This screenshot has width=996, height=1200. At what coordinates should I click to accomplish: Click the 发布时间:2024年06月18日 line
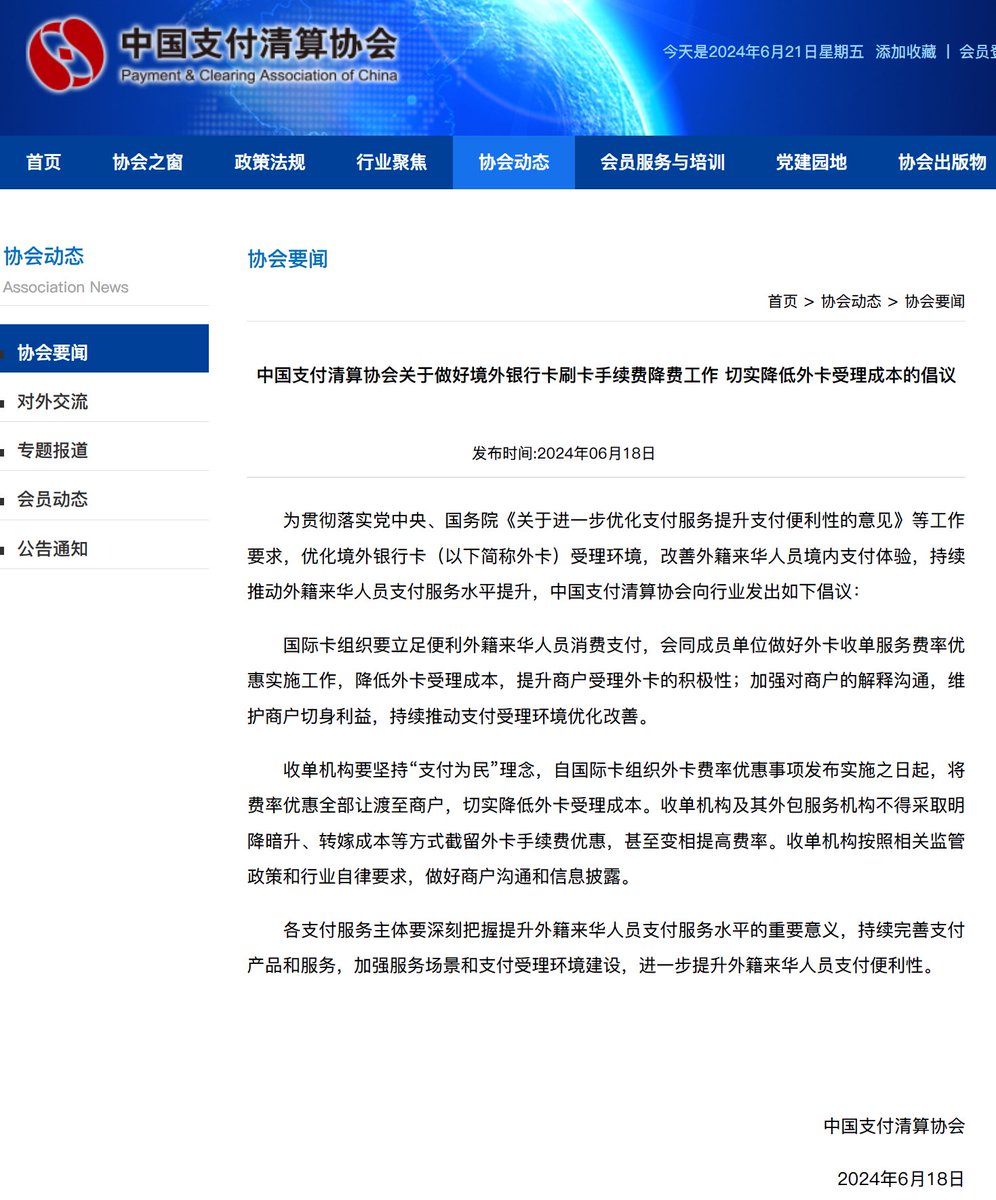pos(564,453)
